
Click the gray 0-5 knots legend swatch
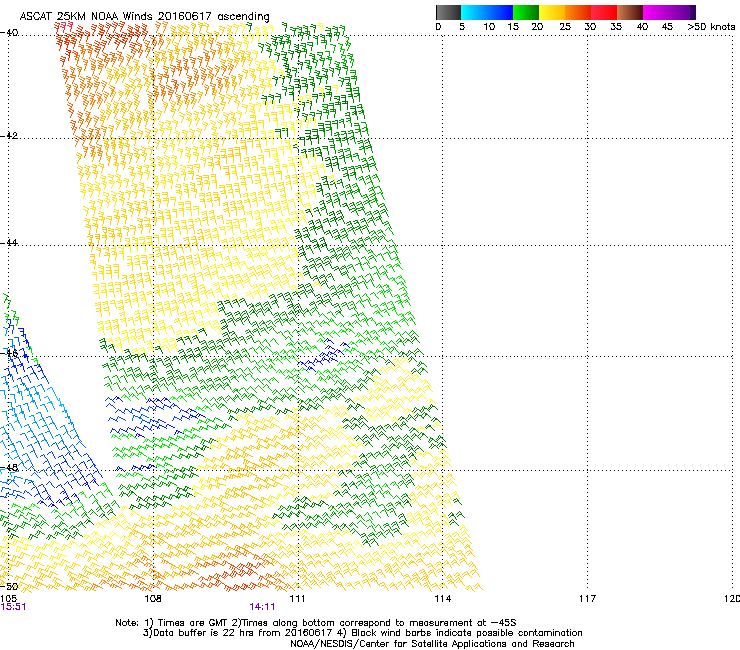click(448, 12)
